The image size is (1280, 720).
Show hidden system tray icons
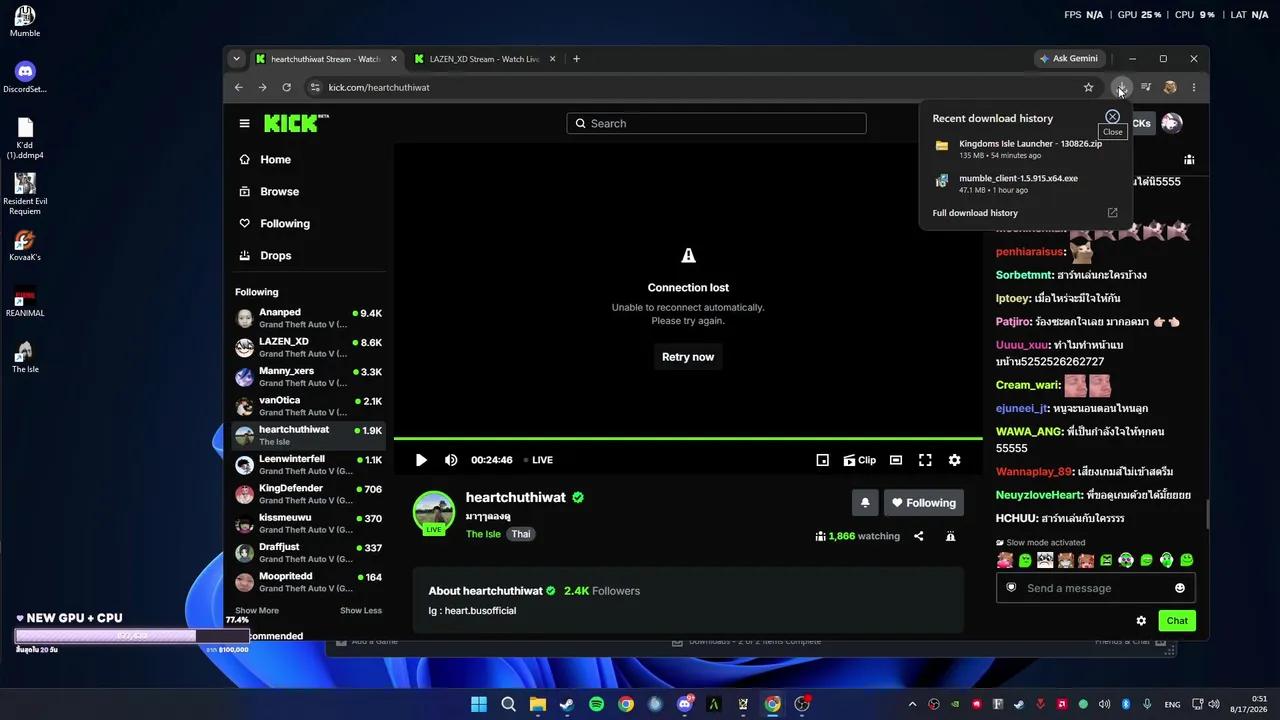tap(912, 704)
